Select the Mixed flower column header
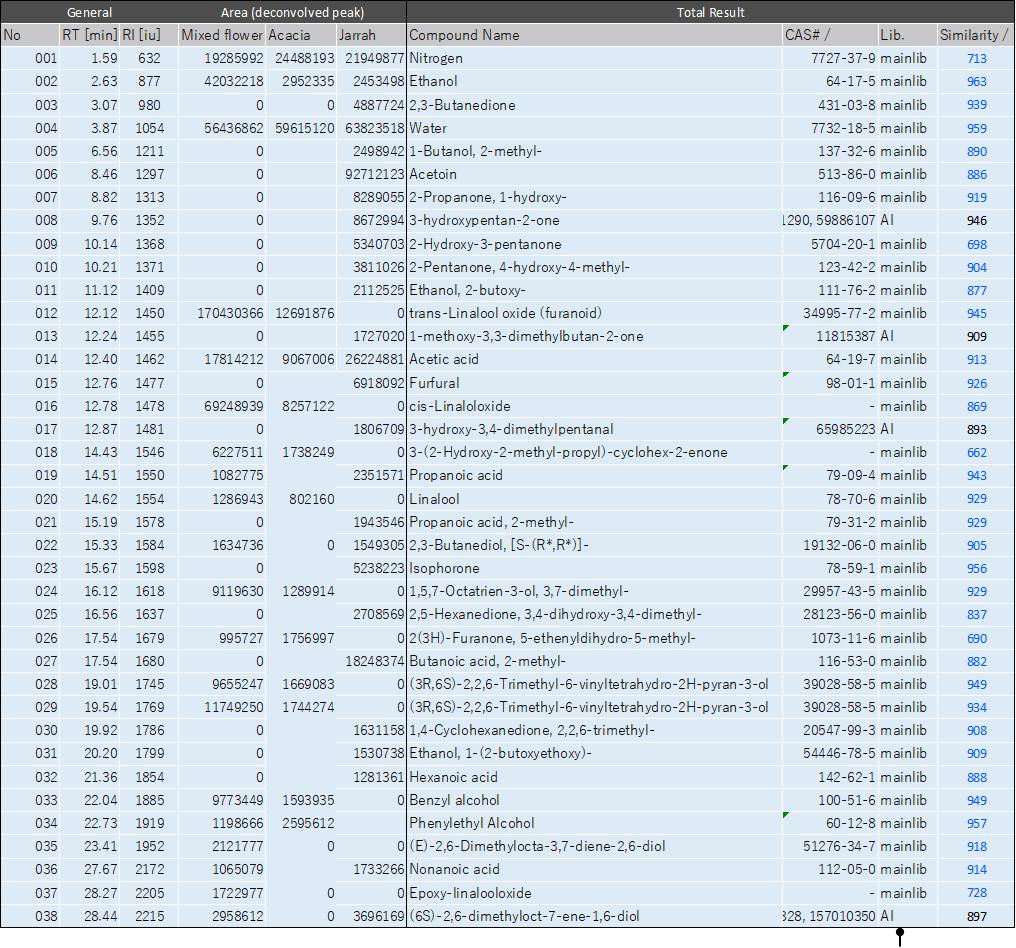The image size is (1016, 948). tap(221, 35)
